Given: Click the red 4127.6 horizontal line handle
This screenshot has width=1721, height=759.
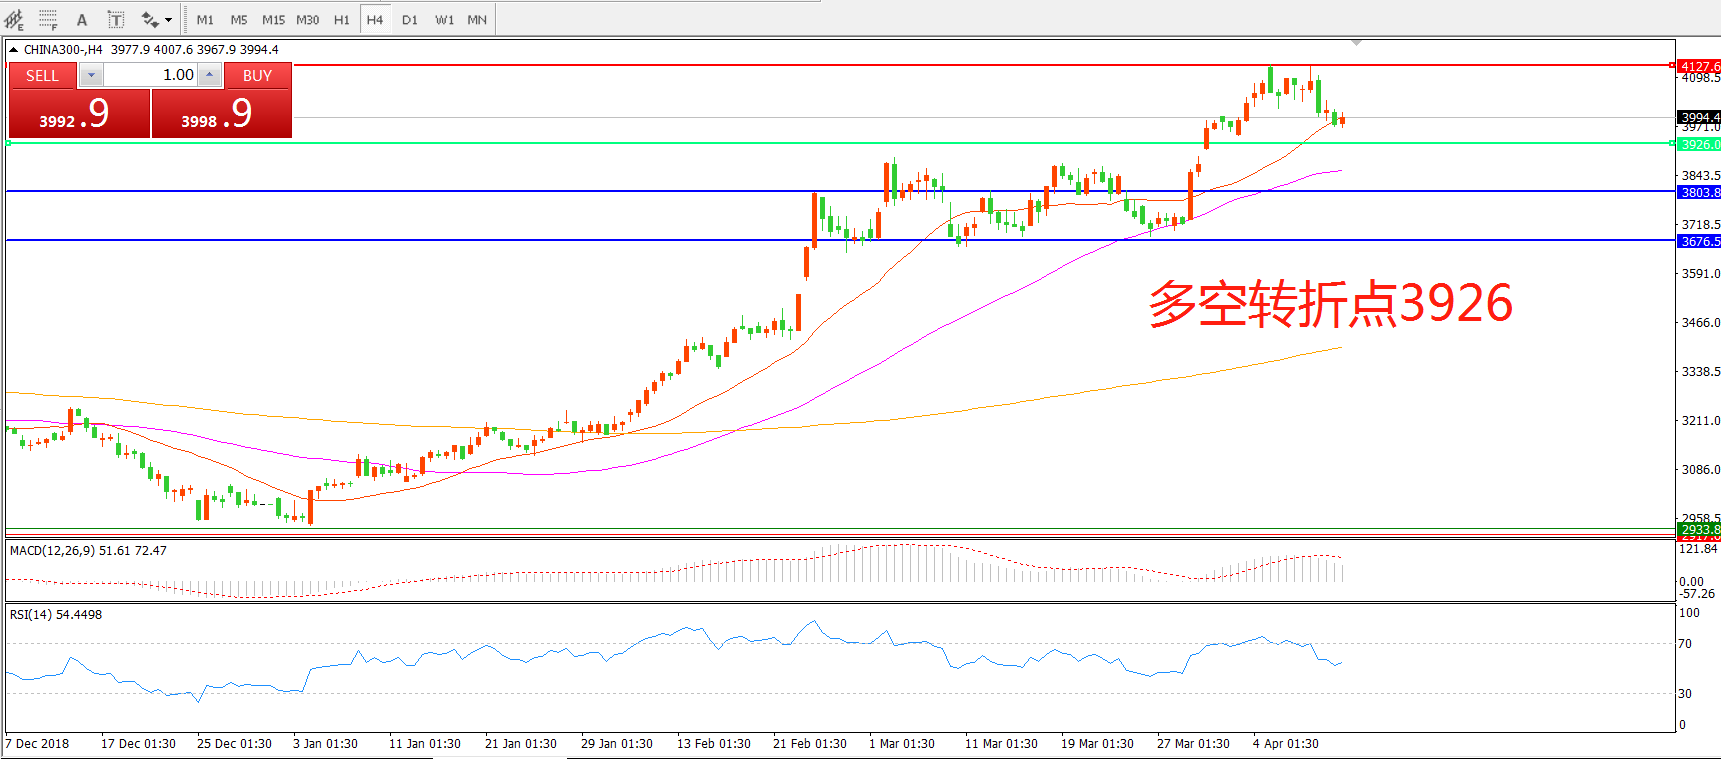Looking at the screenshot, I should (x=1672, y=65).
